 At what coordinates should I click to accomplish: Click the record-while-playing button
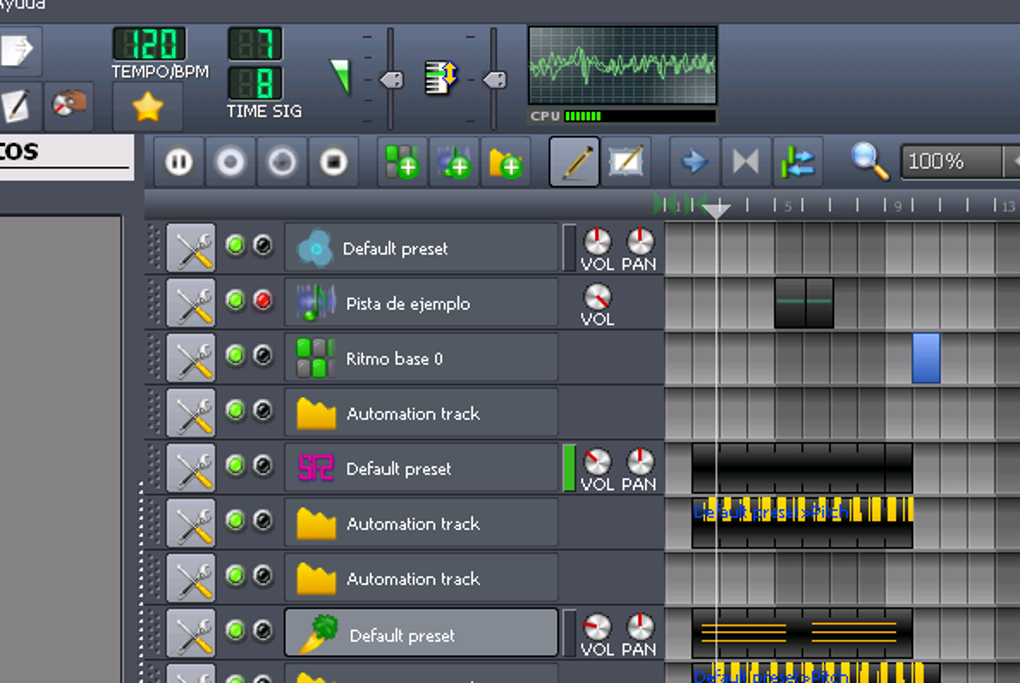click(x=282, y=162)
